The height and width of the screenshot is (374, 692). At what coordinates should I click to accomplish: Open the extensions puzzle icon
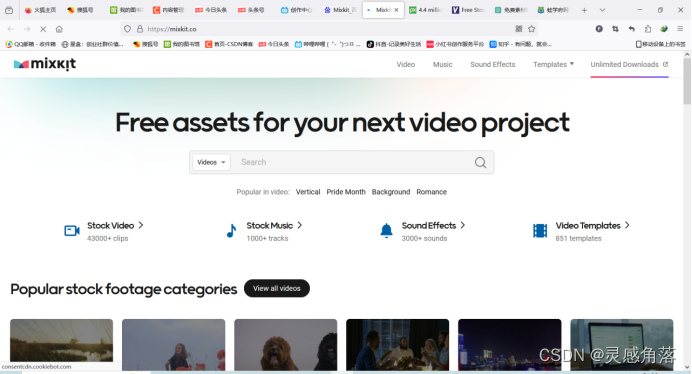[x=648, y=29]
